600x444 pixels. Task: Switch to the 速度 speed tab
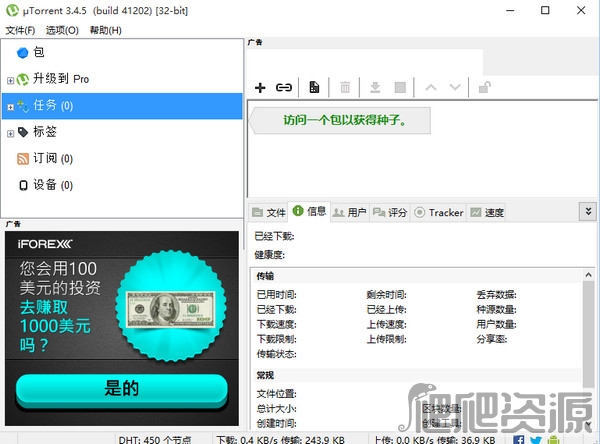pyautogui.click(x=487, y=212)
